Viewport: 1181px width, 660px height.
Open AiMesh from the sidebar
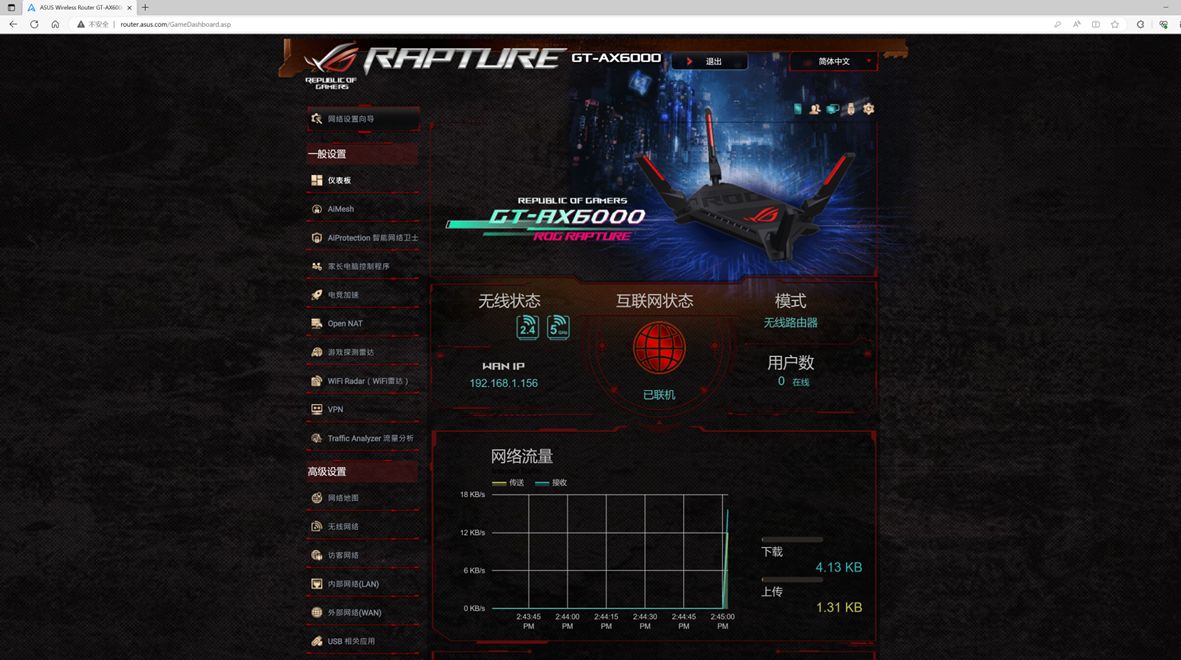tap(363, 209)
